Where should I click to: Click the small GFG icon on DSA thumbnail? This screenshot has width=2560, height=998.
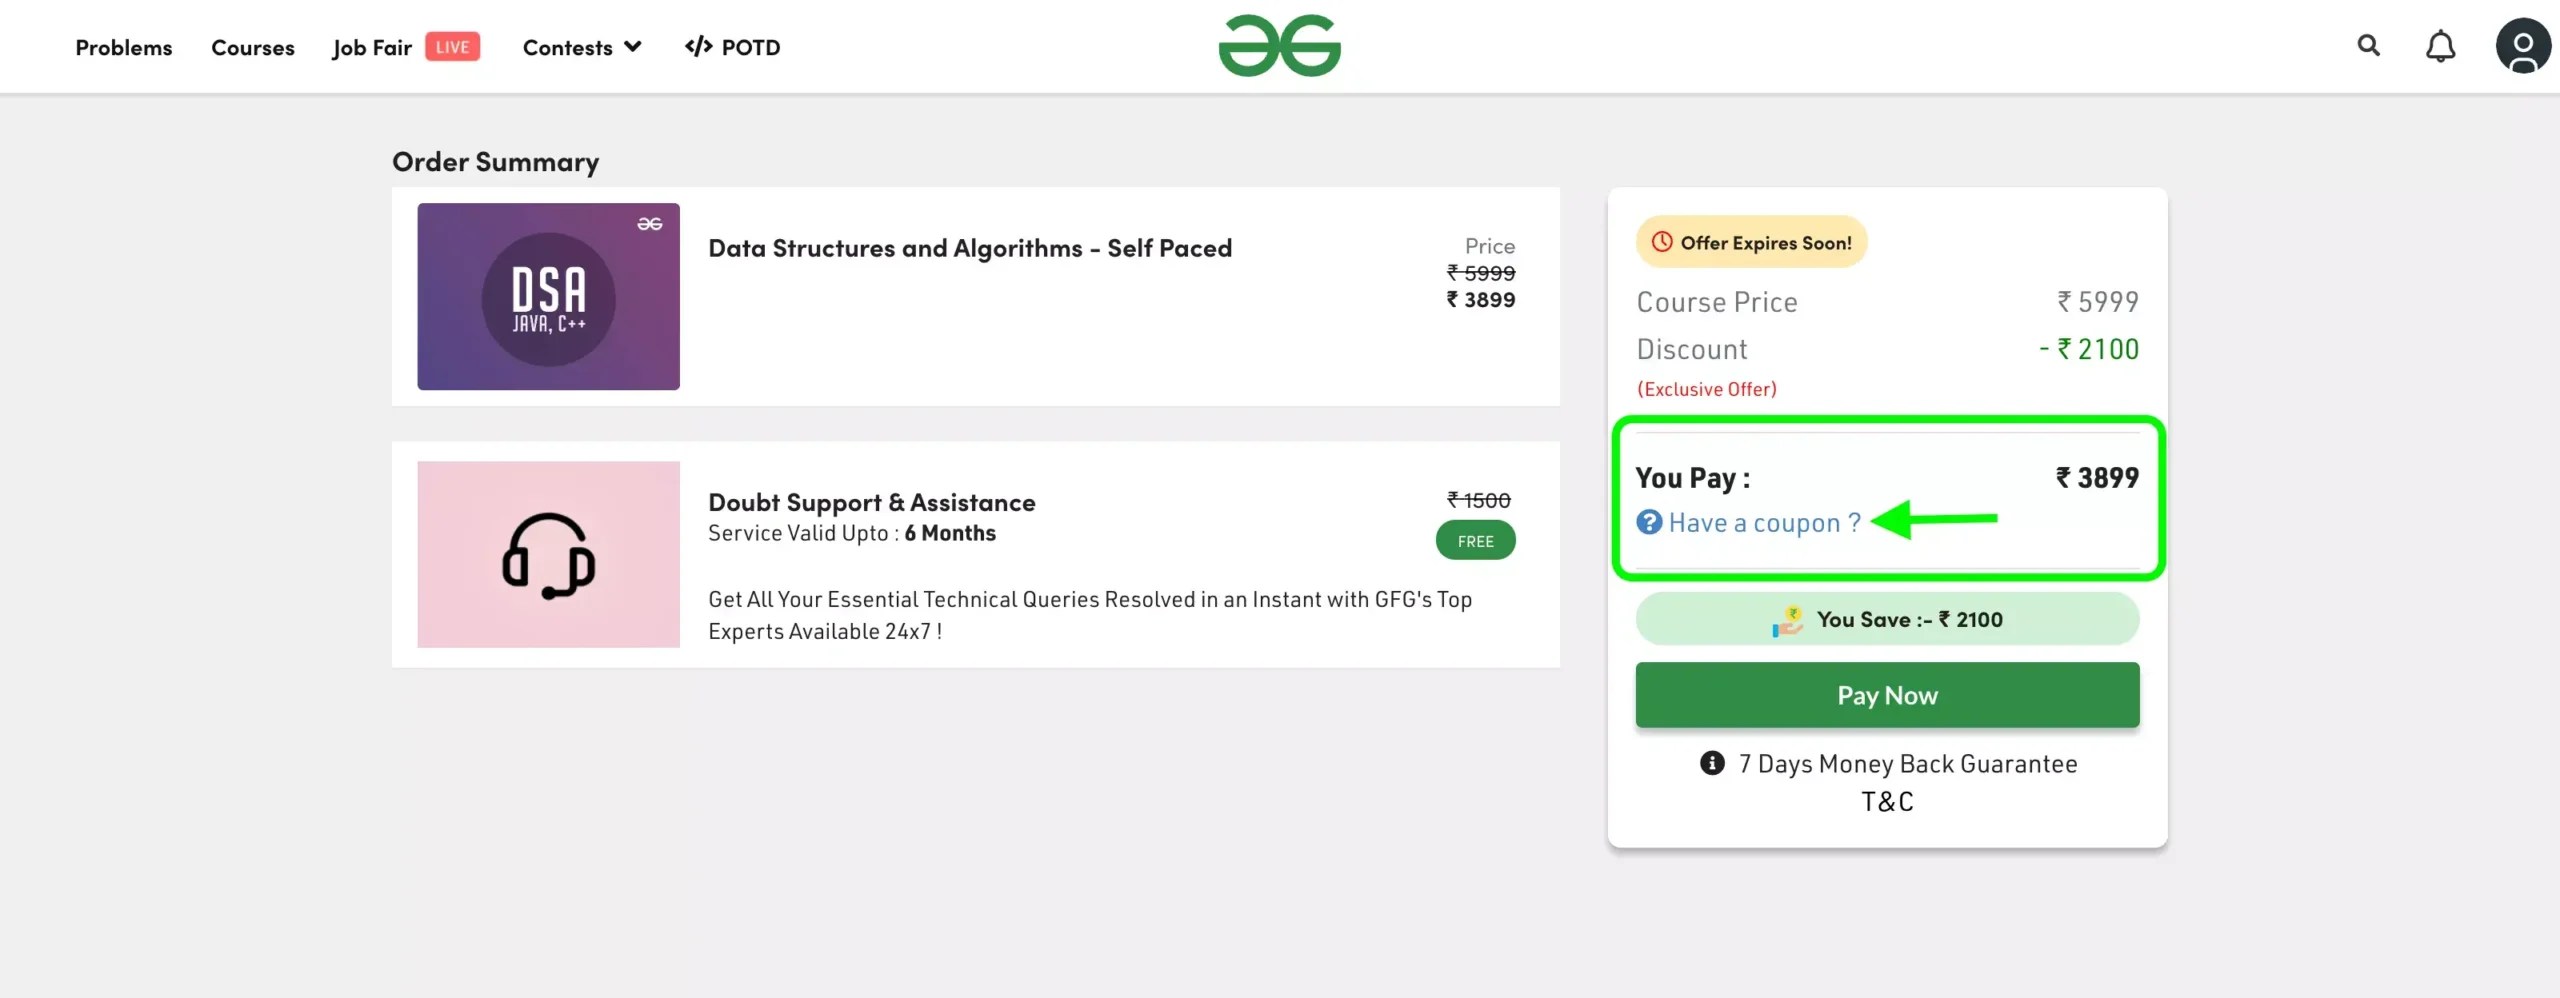coord(650,222)
